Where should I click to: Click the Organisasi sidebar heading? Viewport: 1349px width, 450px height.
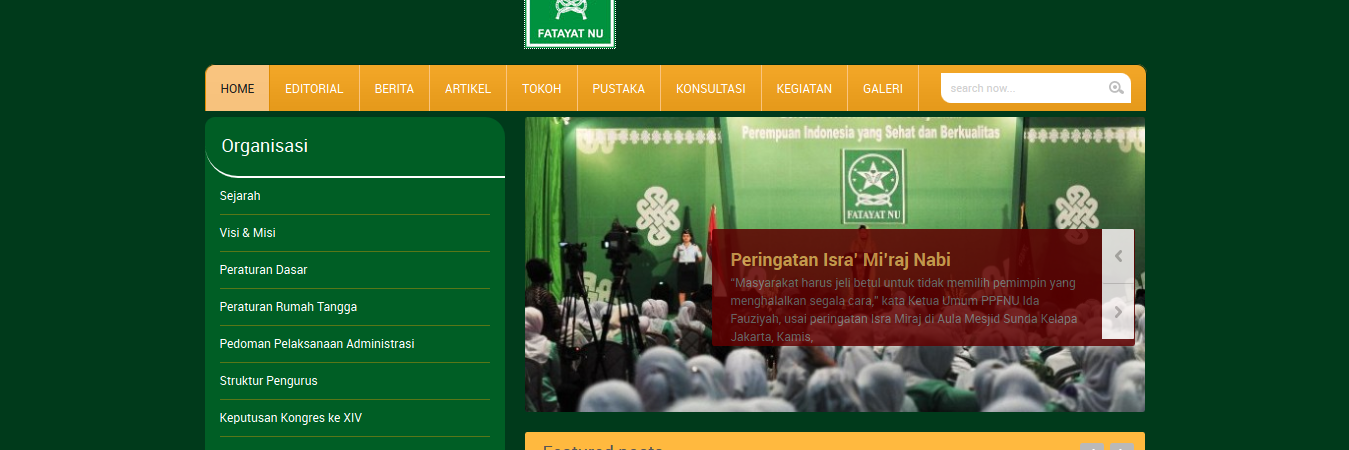[265, 146]
